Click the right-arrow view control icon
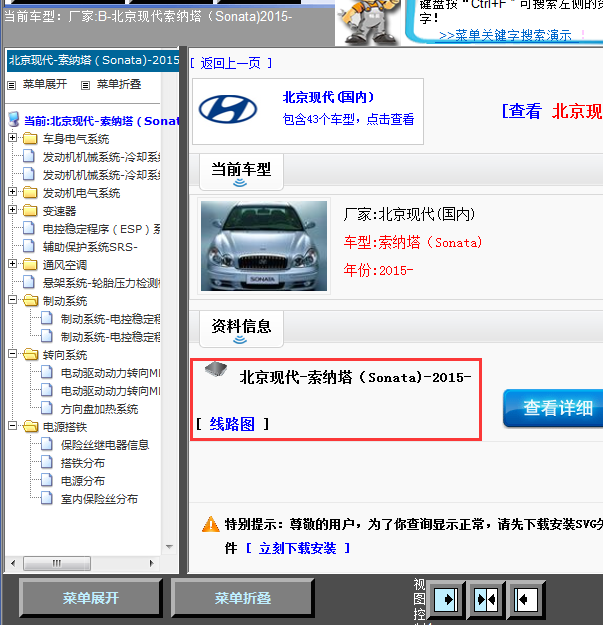This screenshot has height=625, width=603. click(446, 599)
